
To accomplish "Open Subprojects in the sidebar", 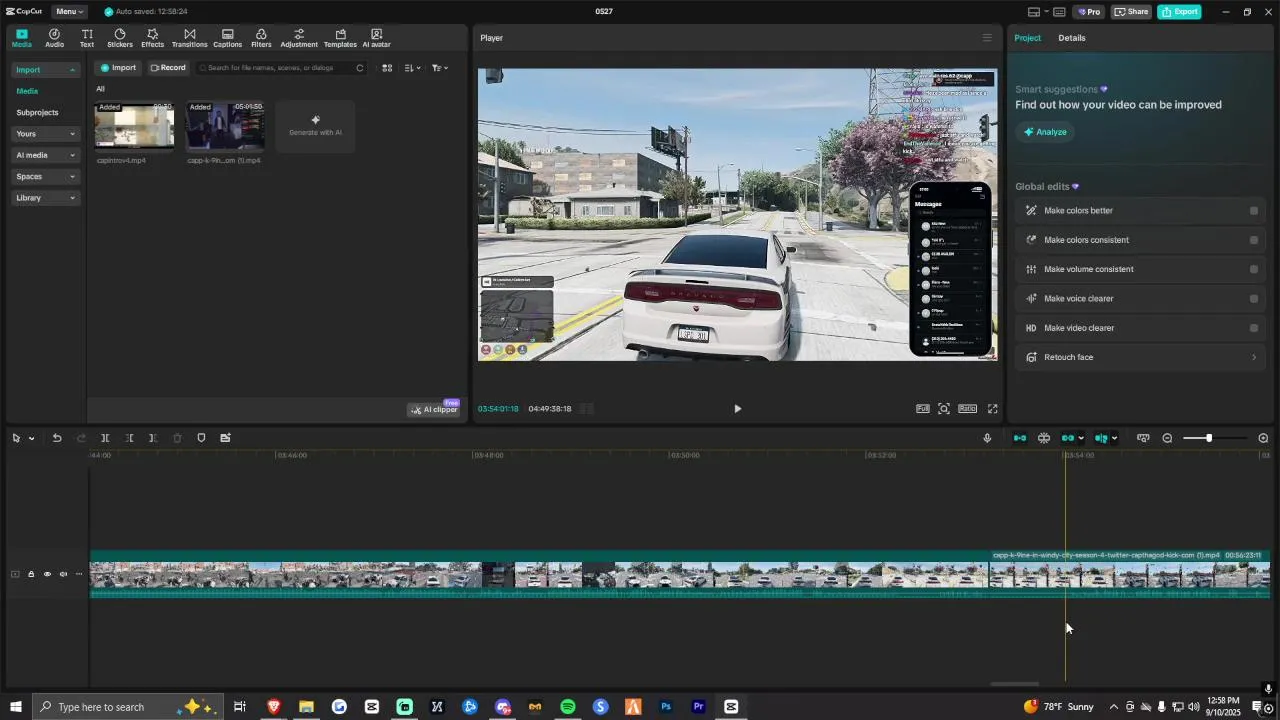I will tap(37, 113).
